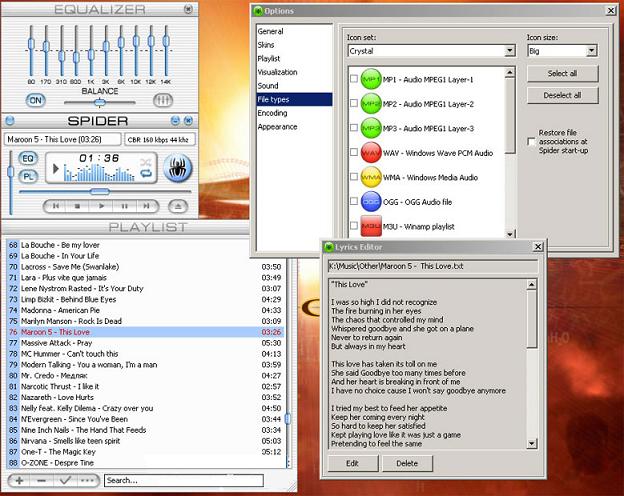Viewport: 624px width, 496px height.
Task: Check the MP2 file association box
Action: (353, 103)
